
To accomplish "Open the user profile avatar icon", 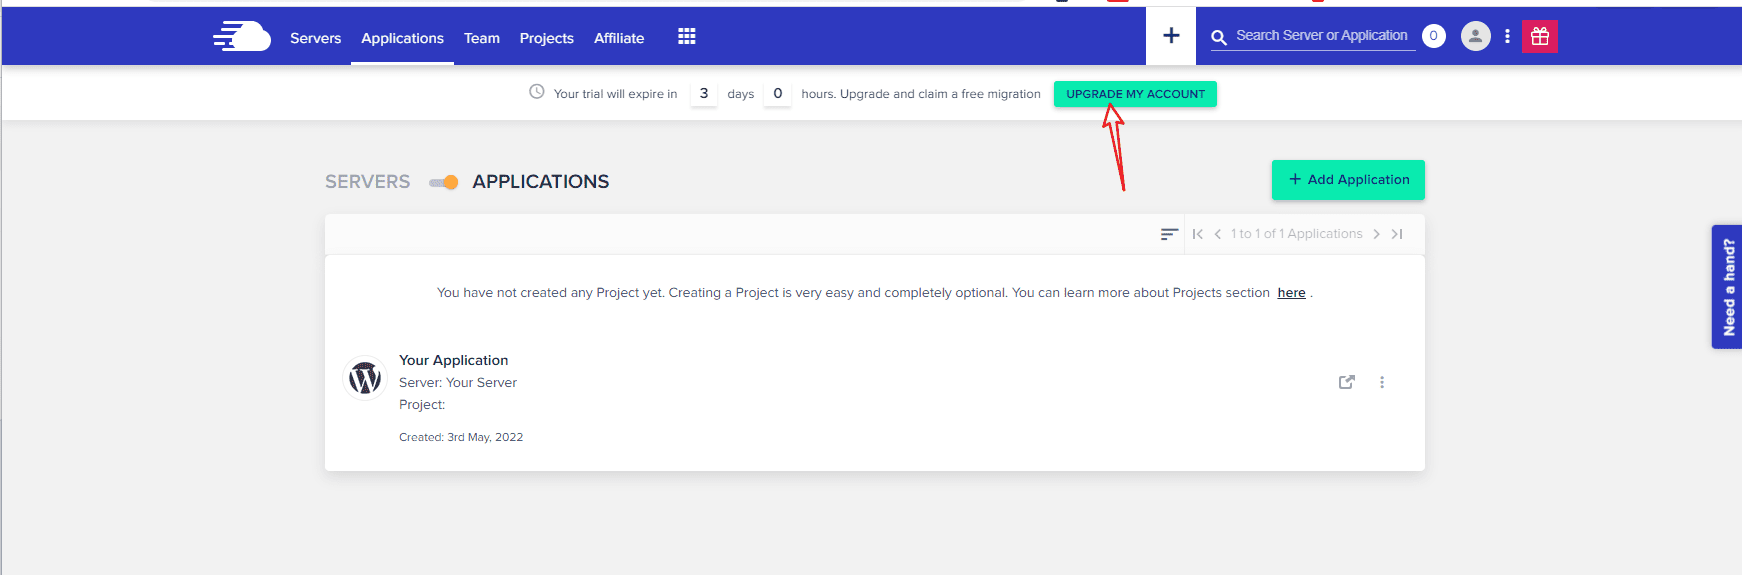I will [x=1475, y=36].
